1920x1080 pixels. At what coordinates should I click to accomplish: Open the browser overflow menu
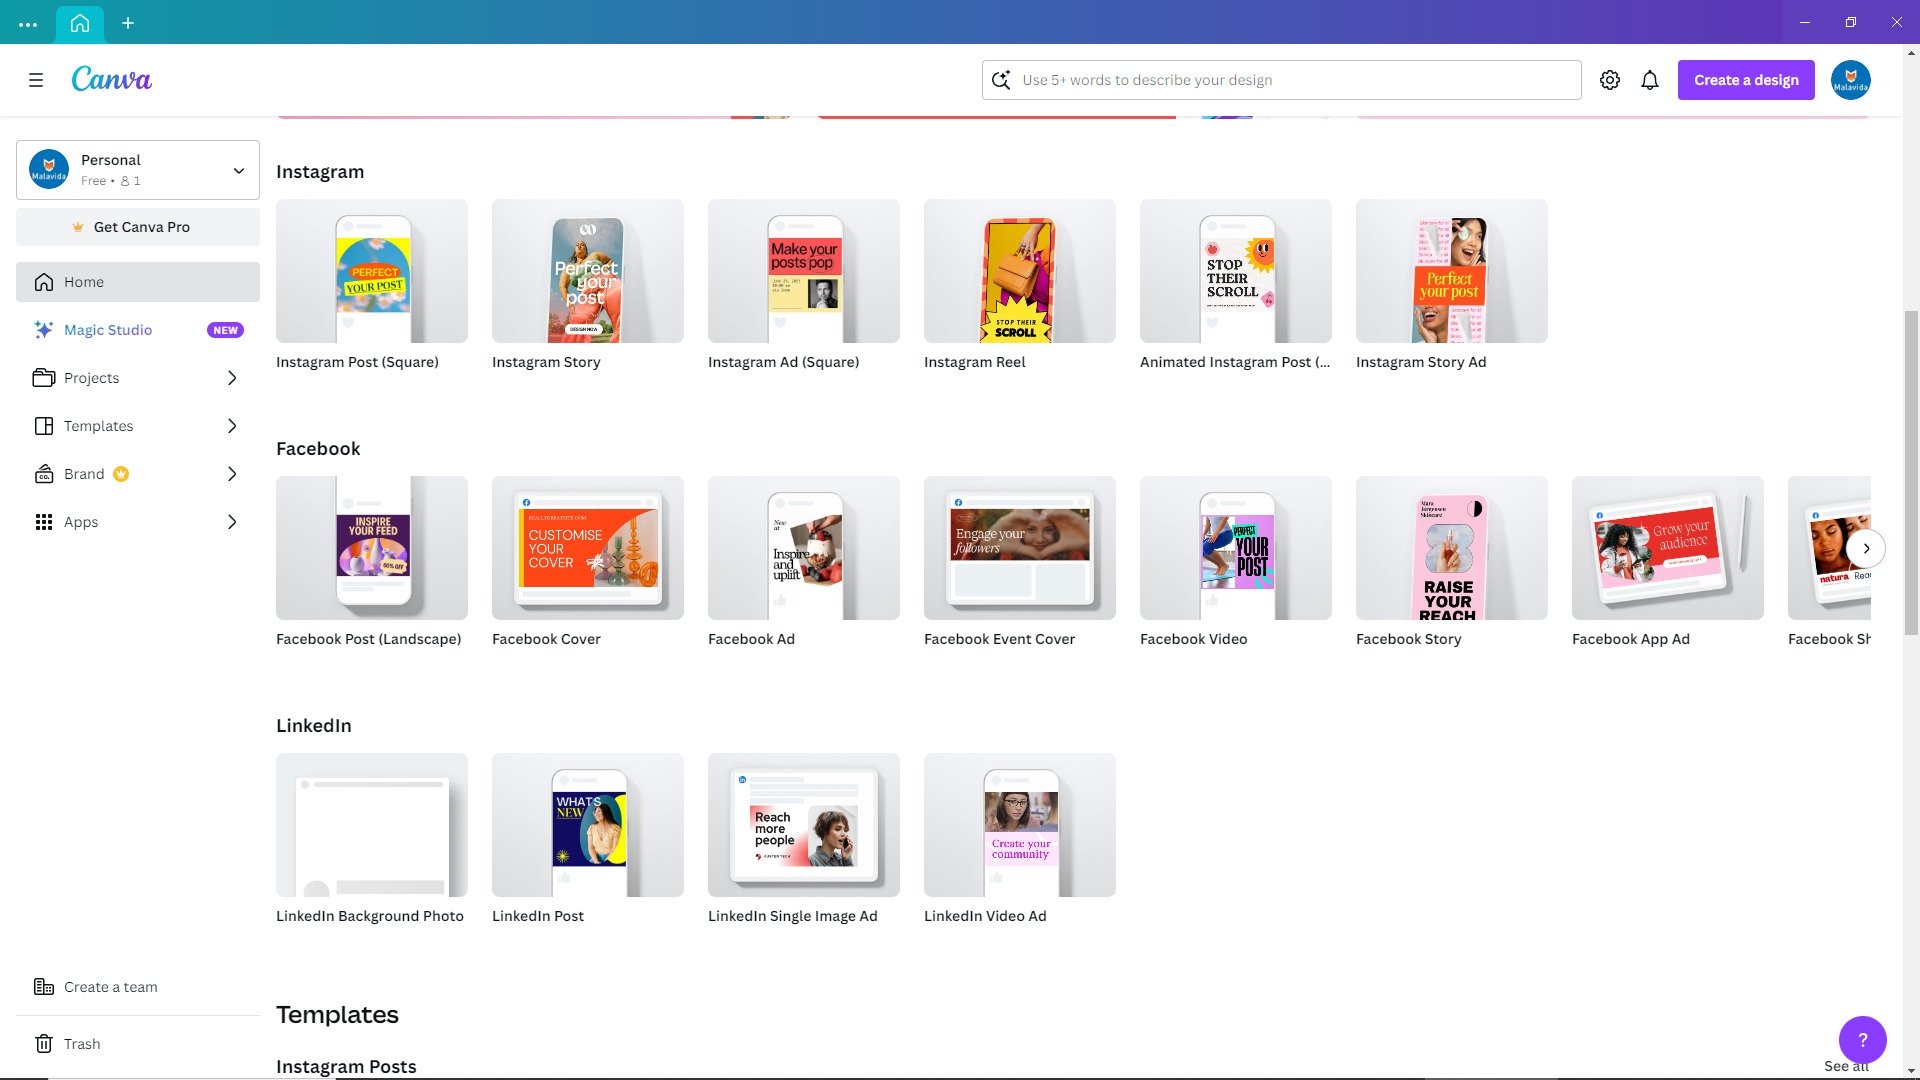click(27, 22)
